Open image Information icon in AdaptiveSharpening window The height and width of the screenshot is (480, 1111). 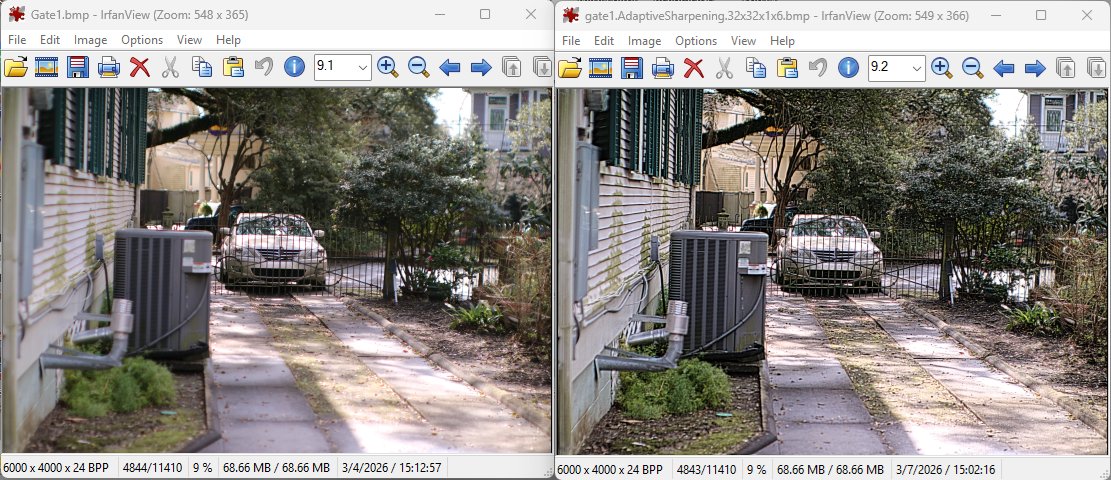tap(848, 67)
